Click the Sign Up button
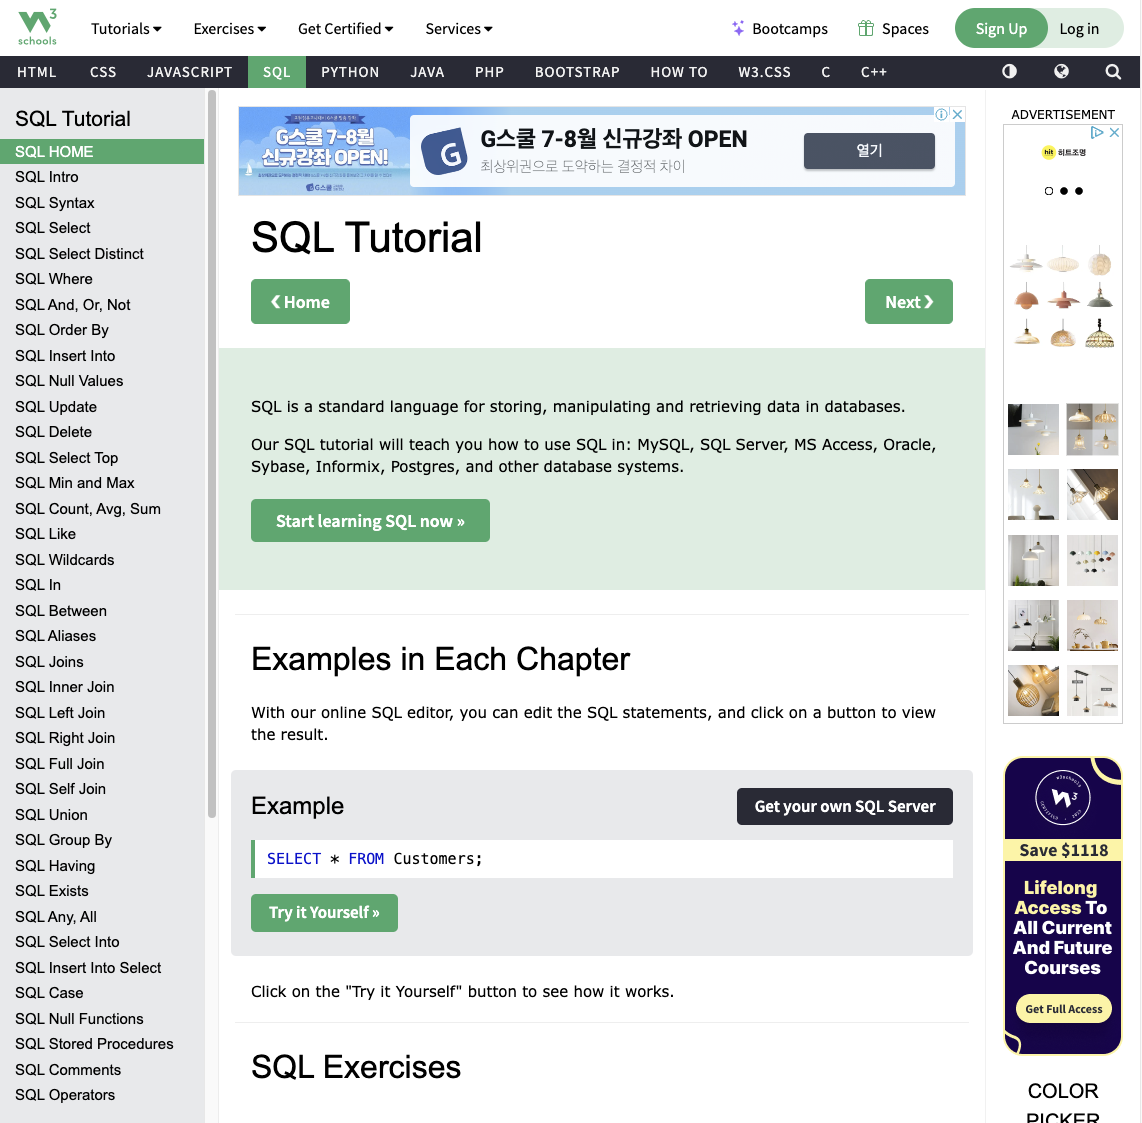The width and height of the screenshot is (1142, 1123). [1001, 28]
